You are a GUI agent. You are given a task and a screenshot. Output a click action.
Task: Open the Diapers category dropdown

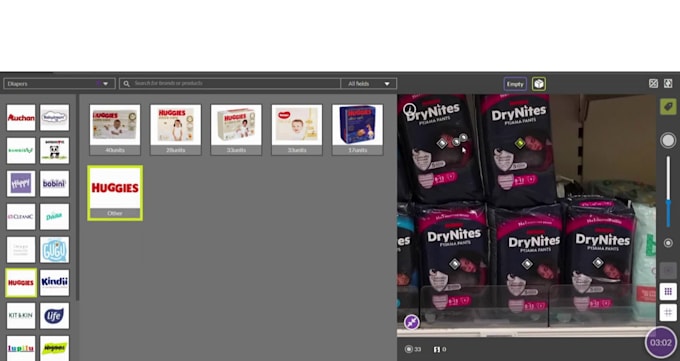click(59, 84)
